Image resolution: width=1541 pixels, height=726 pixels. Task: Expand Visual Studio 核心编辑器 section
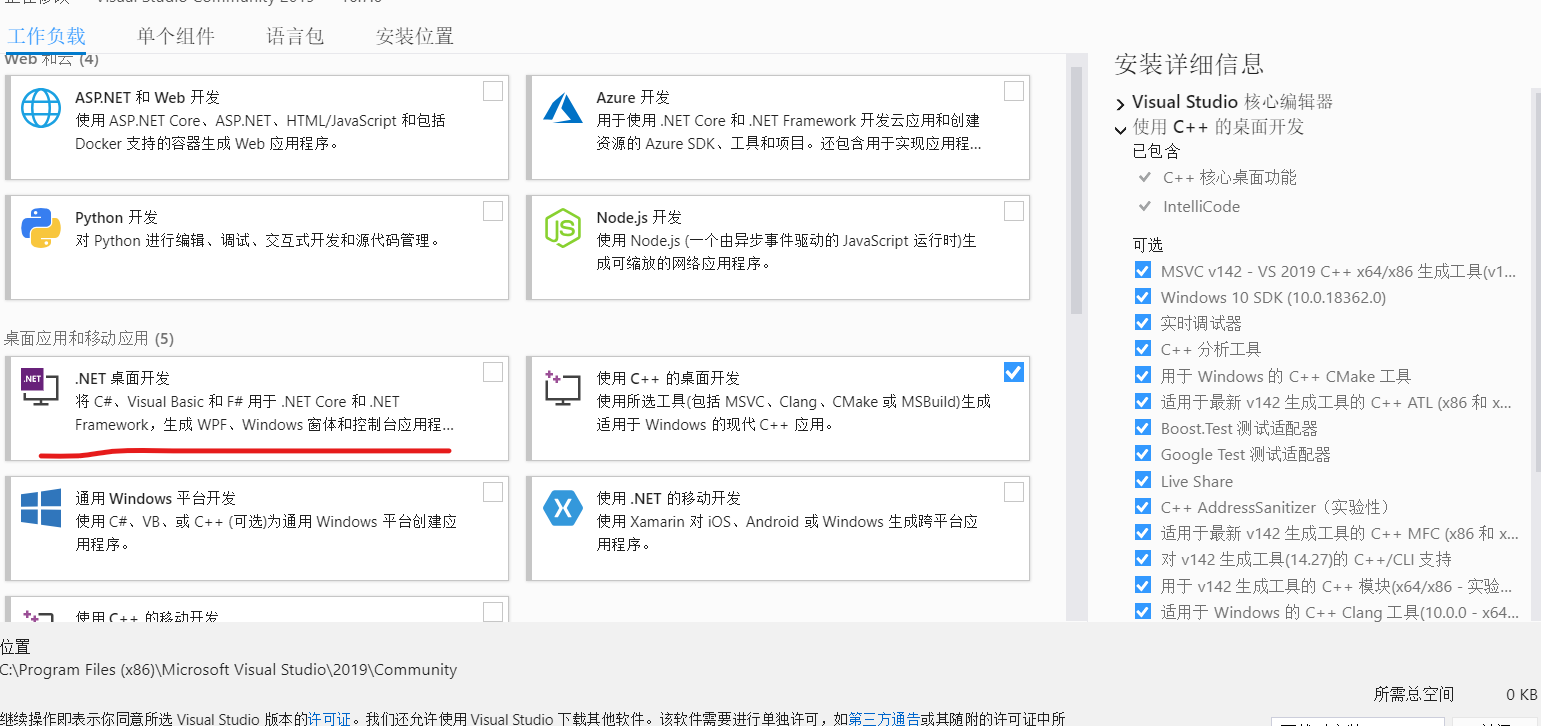pyautogui.click(x=1120, y=102)
